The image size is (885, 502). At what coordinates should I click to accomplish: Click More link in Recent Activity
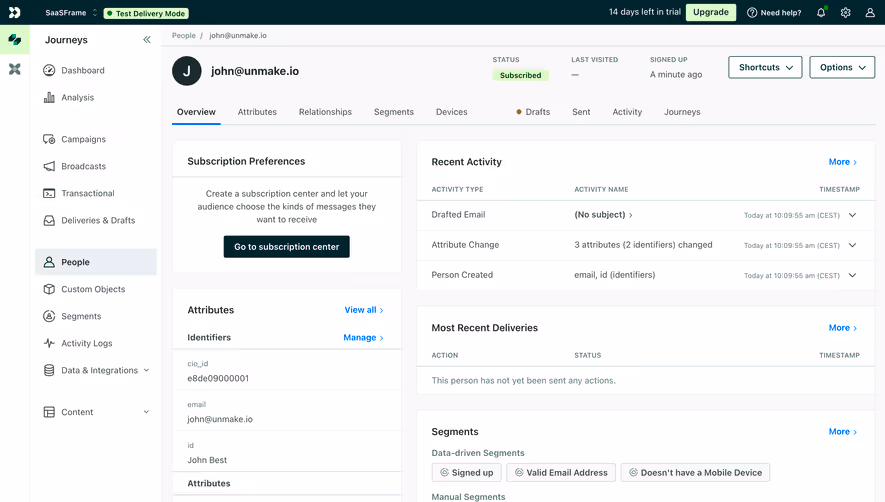(843, 162)
